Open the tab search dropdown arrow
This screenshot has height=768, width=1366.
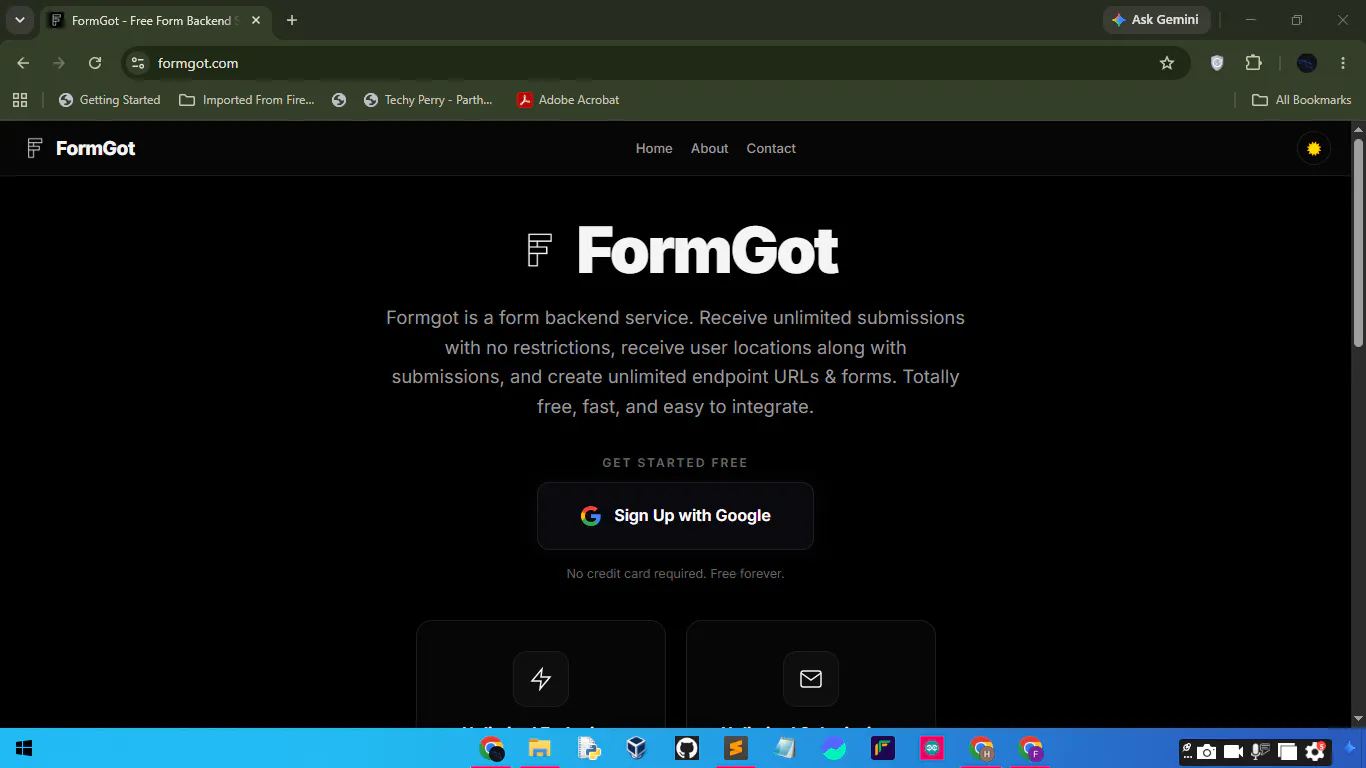[x=19, y=20]
